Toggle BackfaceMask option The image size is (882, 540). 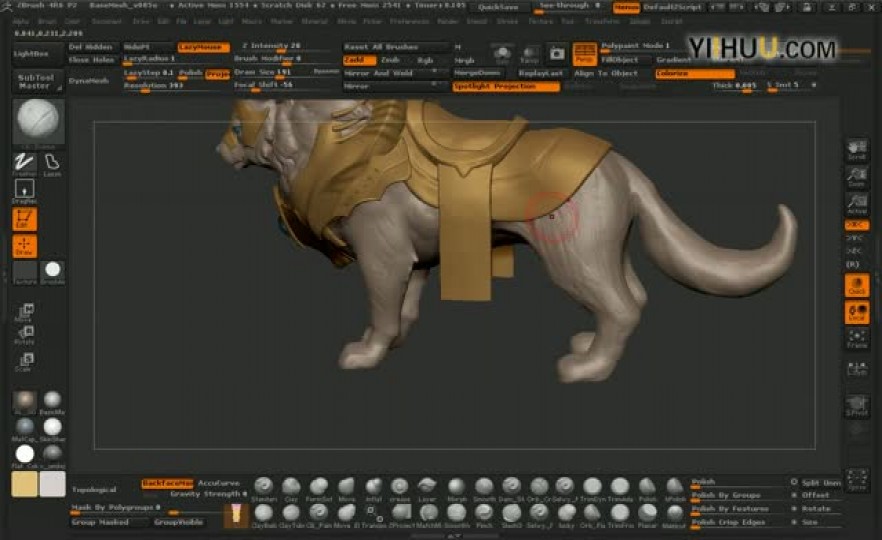point(167,484)
